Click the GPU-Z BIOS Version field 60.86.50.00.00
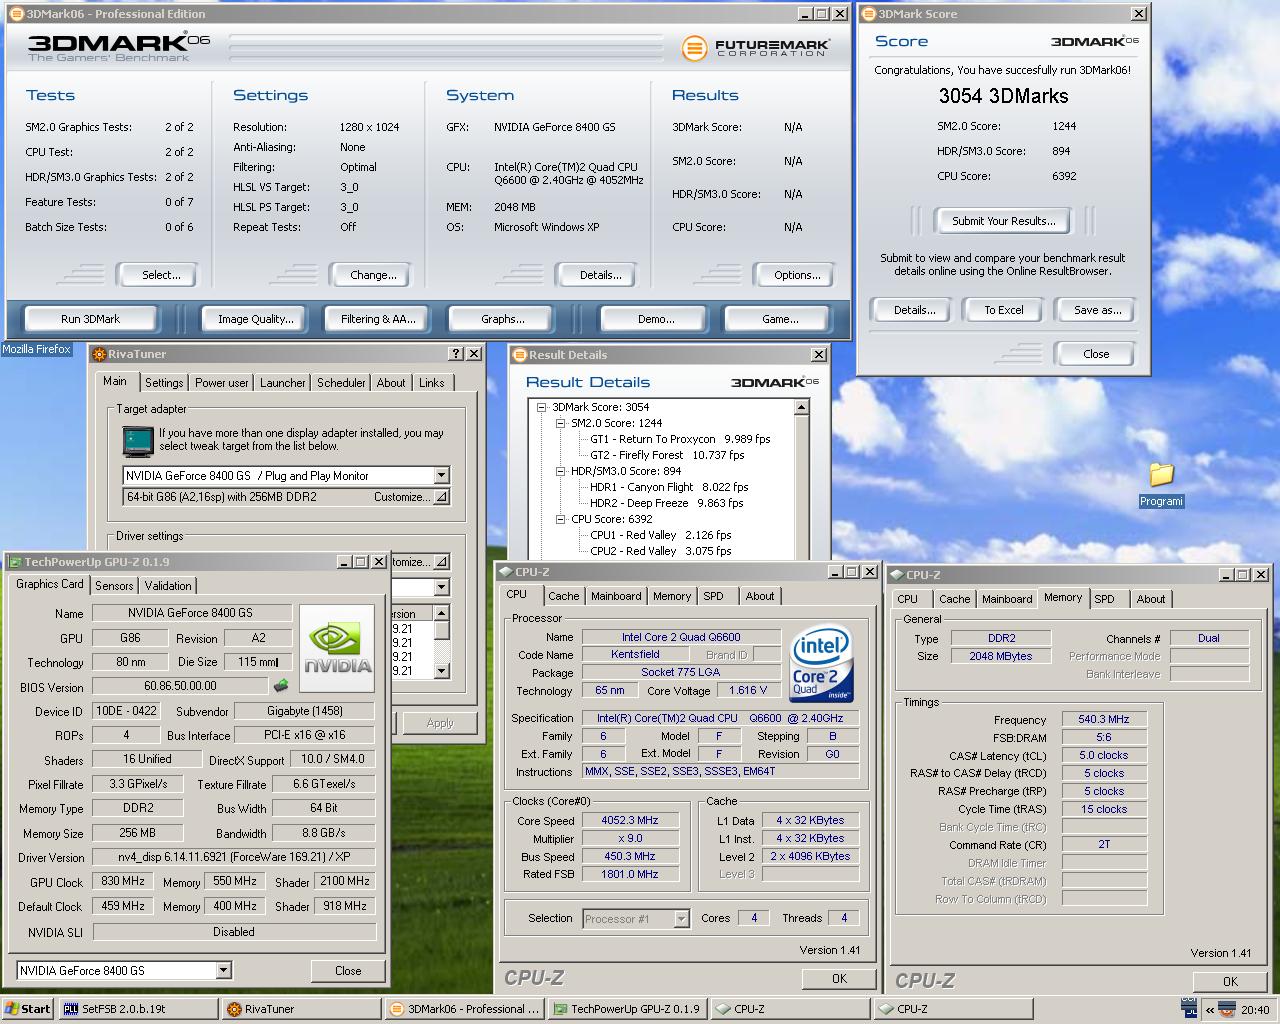The width and height of the screenshot is (1280, 1024). click(180, 686)
